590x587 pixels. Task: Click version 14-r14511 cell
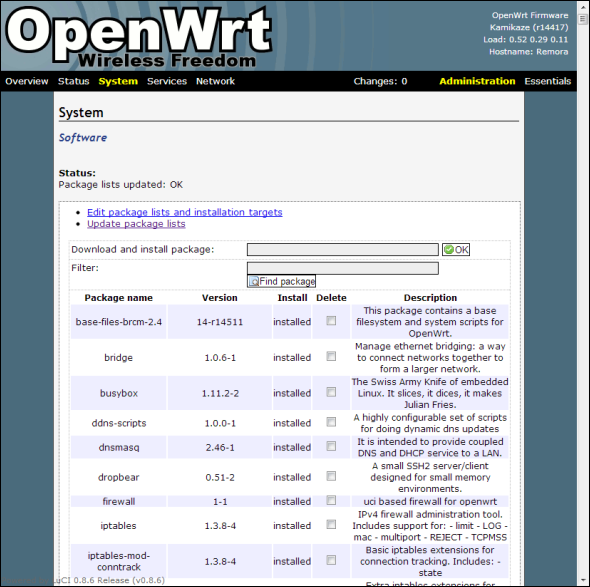pyautogui.click(x=220, y=322)
